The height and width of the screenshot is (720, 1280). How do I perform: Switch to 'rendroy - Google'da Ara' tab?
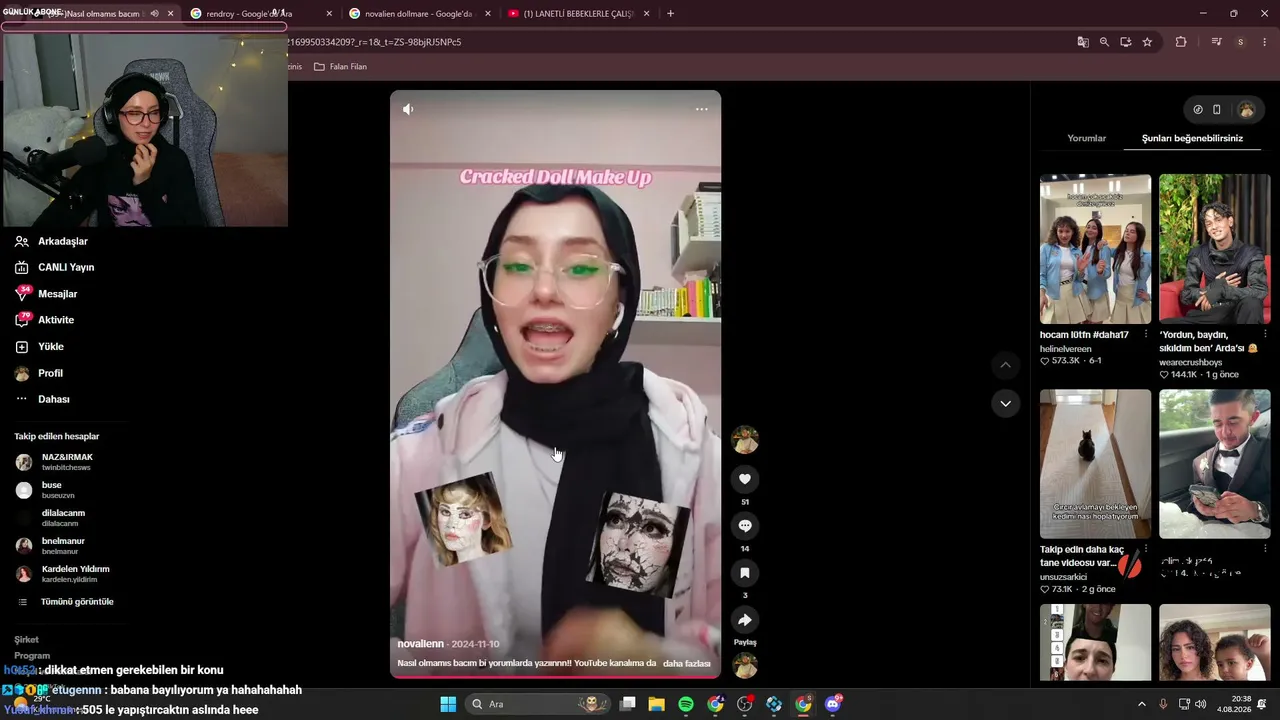point(262,14)
